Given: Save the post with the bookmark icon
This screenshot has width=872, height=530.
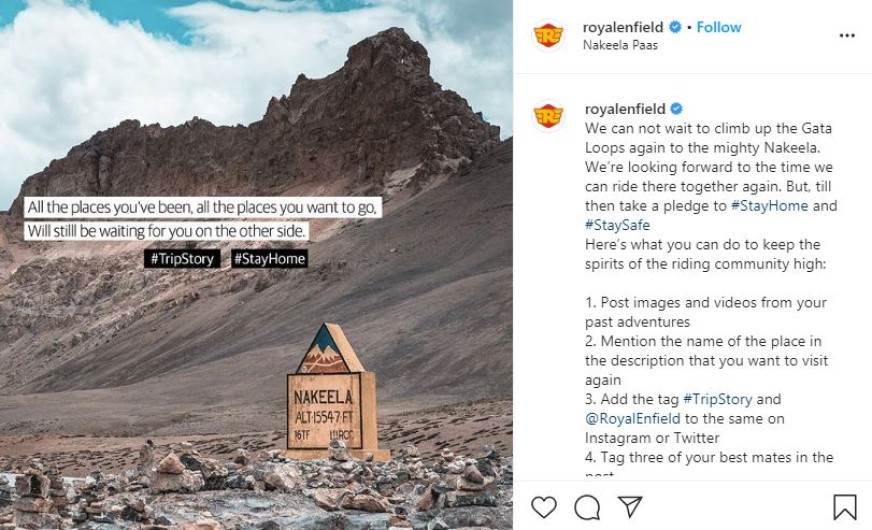Looking at the screenshot, I should (845, 507).
